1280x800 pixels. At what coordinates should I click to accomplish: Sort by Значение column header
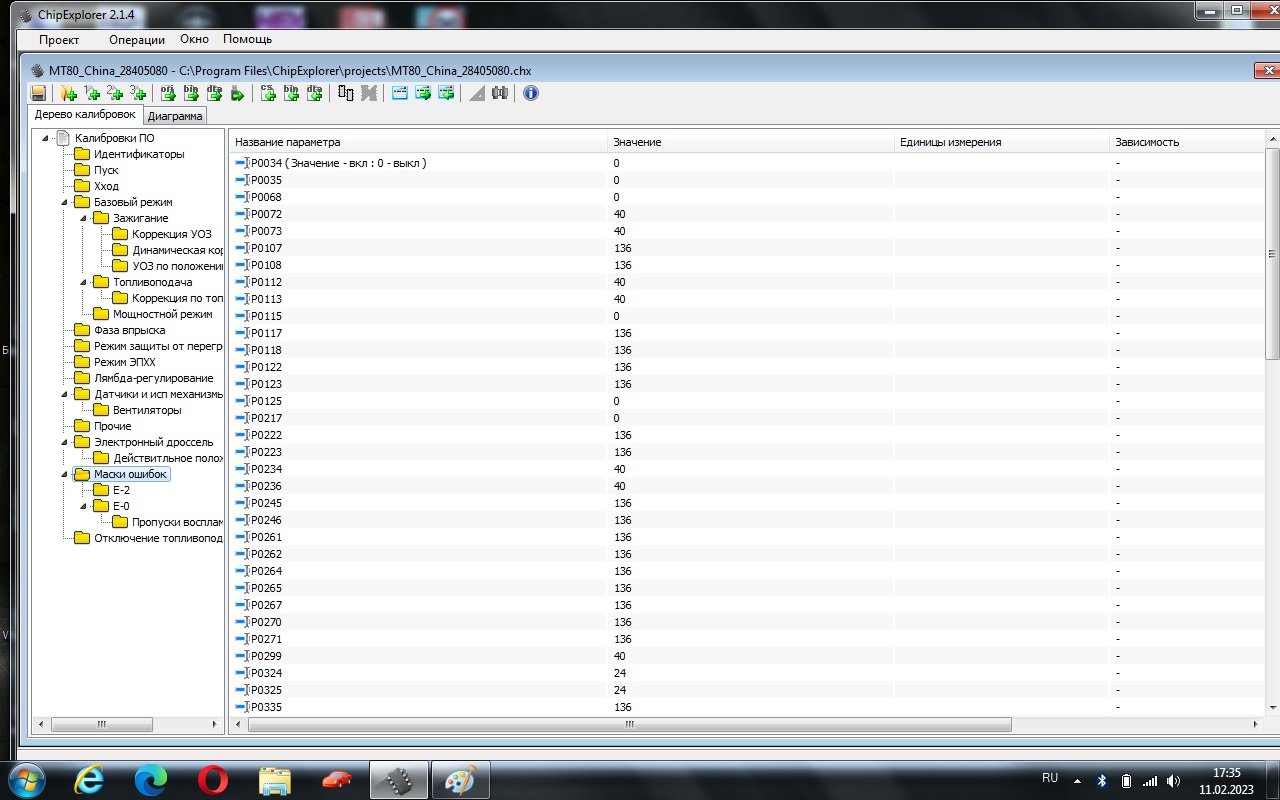(x=637, y=142)
